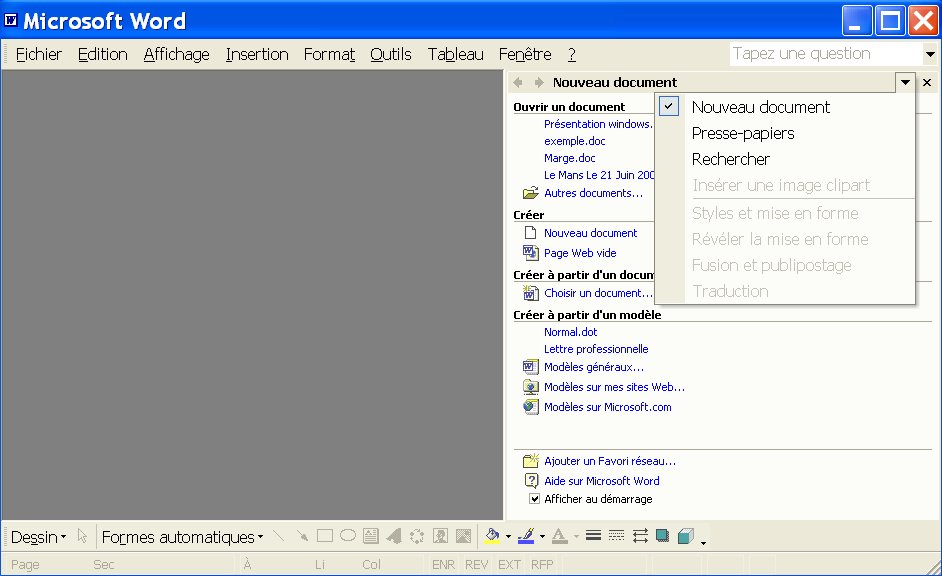Select the Objects pointer tool in drawing toolbar
The height and width of the screenshot is (576, 942).
tap(82, 536)
